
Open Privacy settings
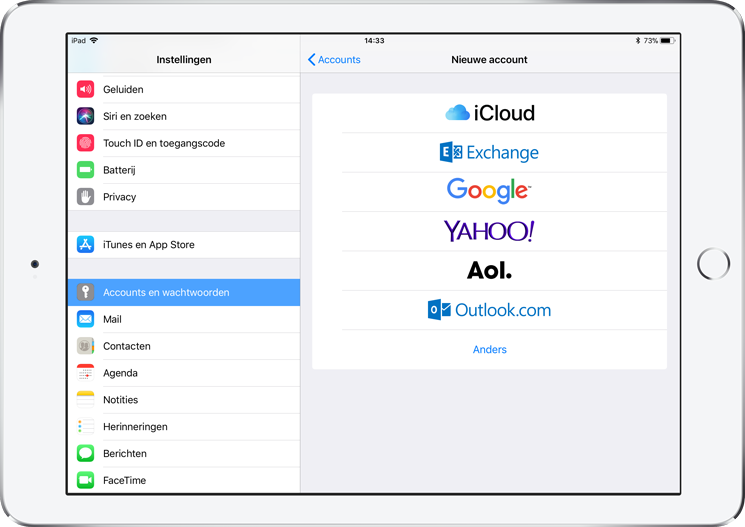[x=184, y=197]
